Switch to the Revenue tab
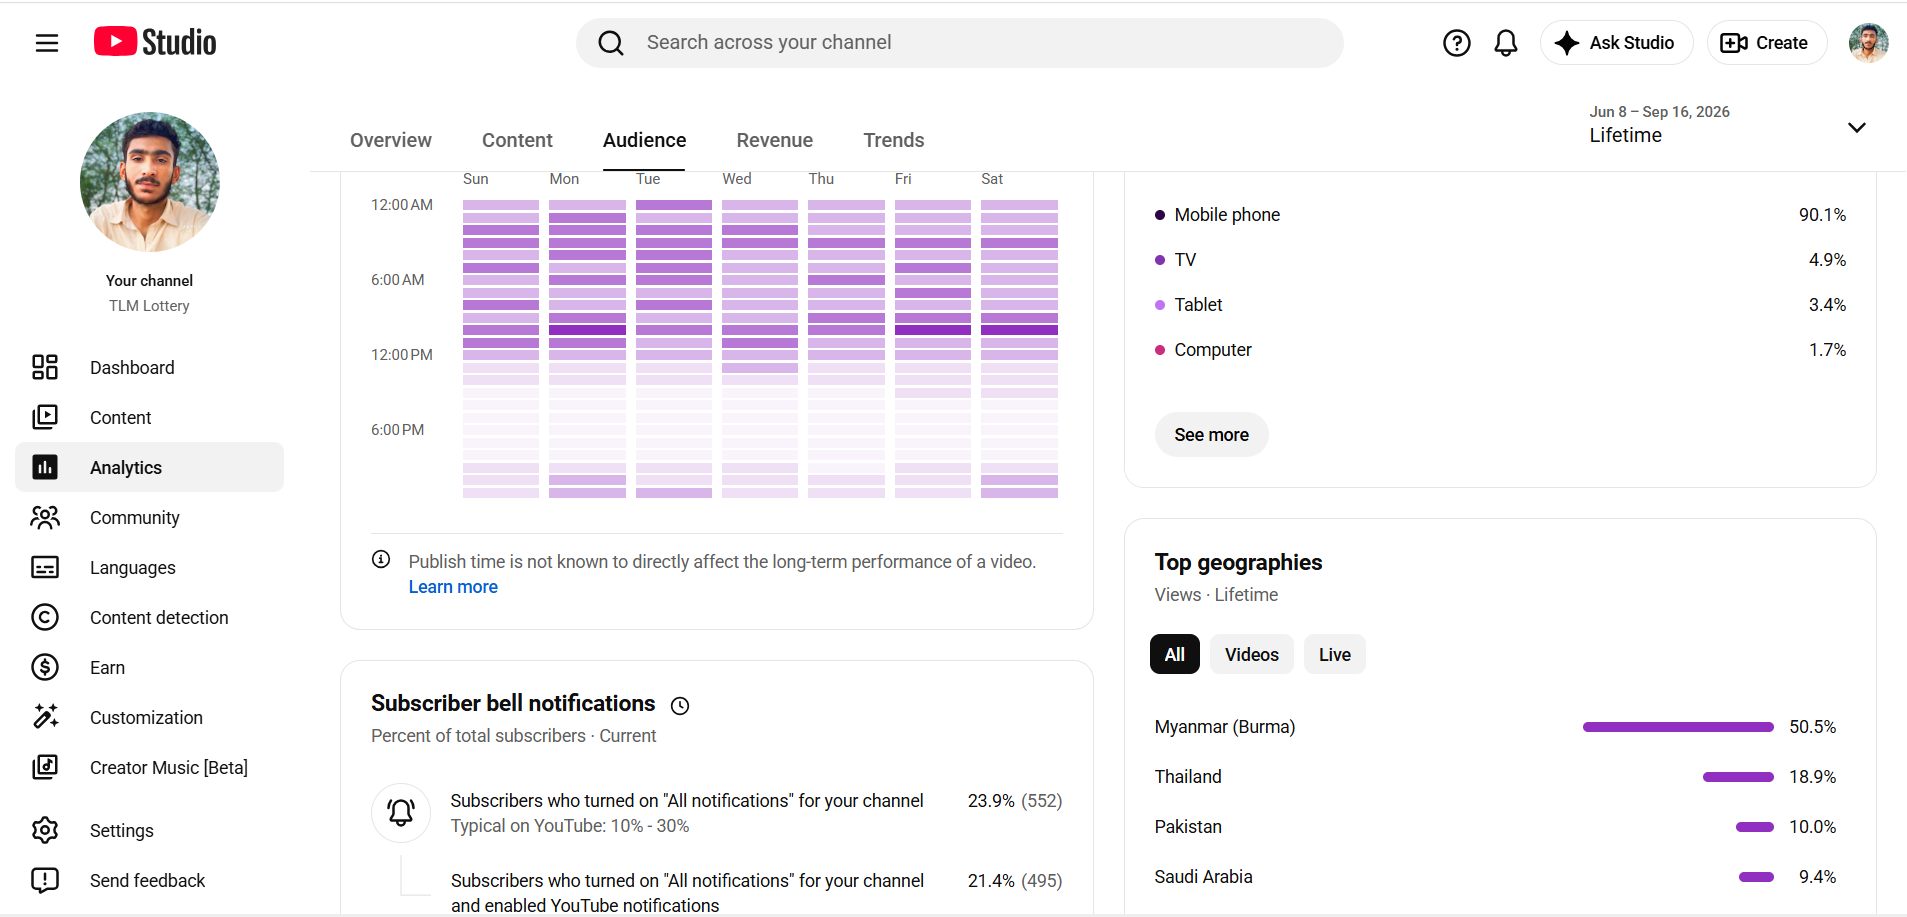This screenshot has height=917, width=1907. coord(775,140)
